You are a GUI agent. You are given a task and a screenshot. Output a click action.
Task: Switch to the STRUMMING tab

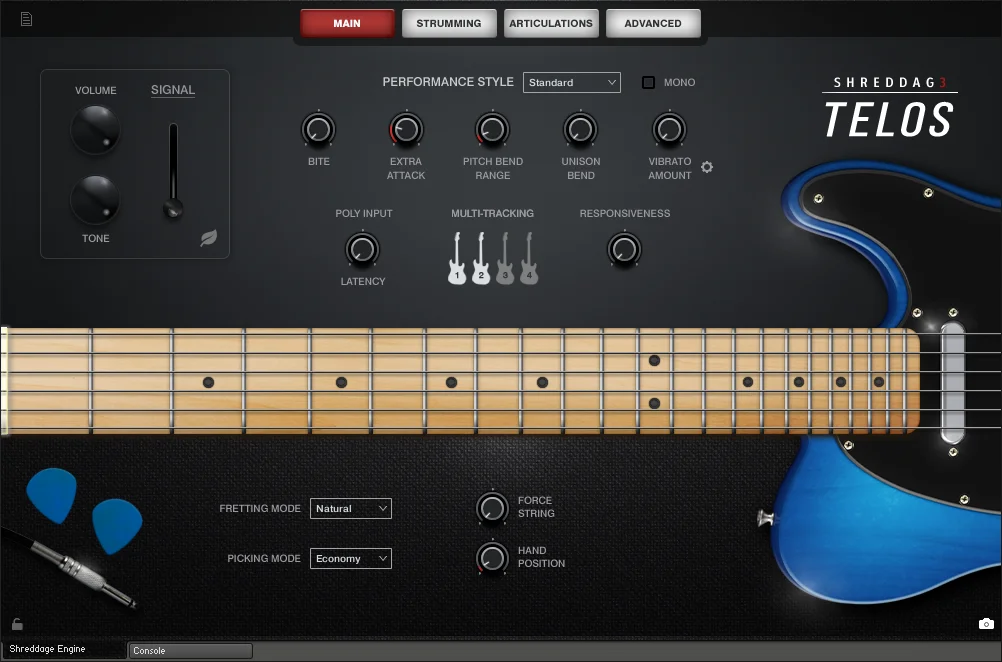449,24
